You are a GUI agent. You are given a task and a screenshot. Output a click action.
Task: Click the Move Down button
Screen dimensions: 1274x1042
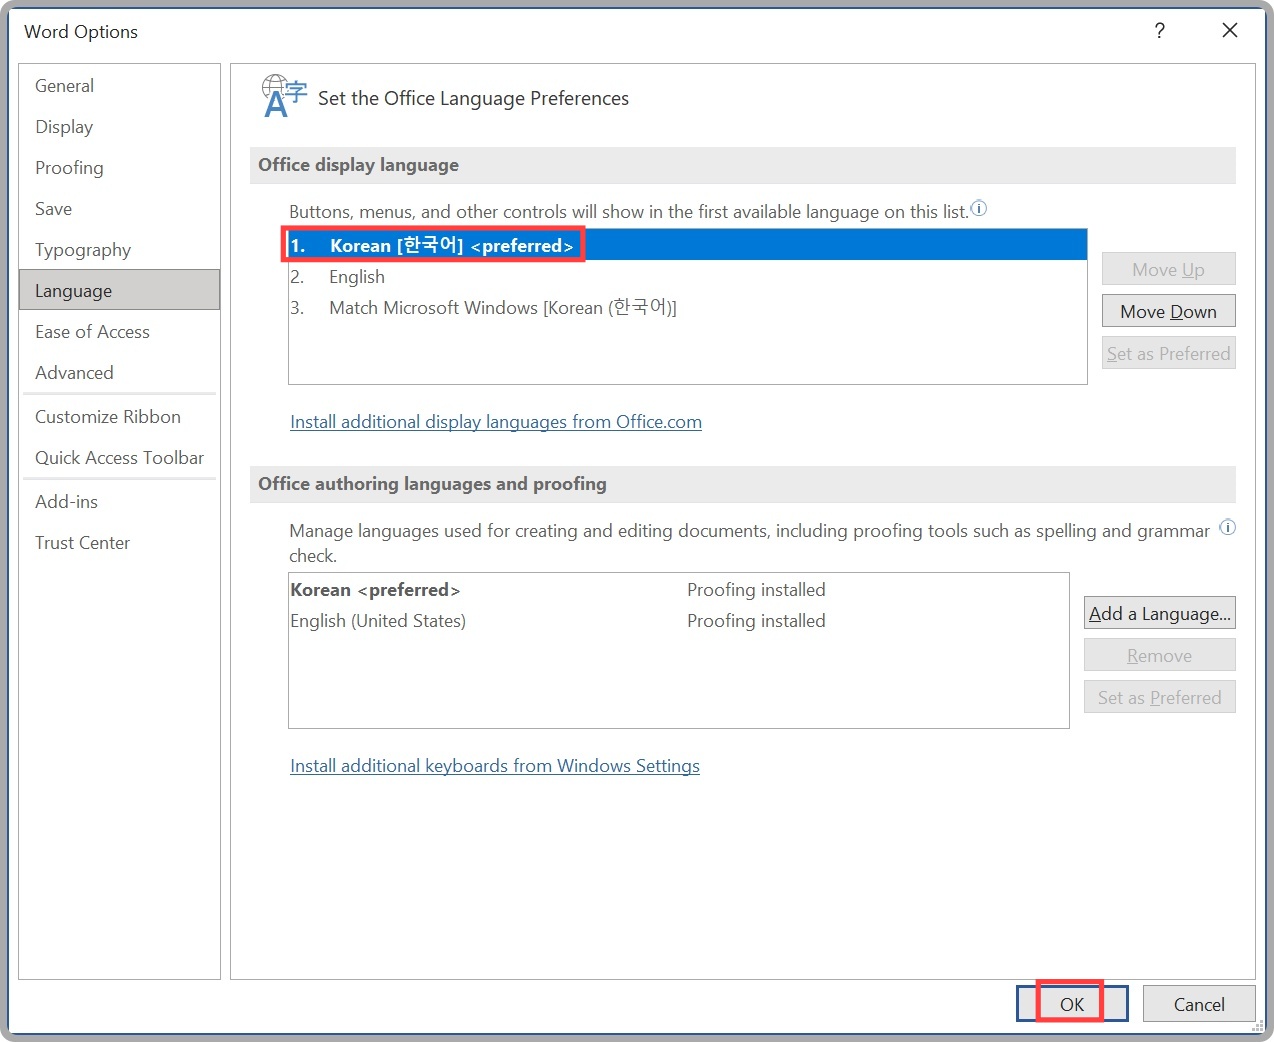1168,311
